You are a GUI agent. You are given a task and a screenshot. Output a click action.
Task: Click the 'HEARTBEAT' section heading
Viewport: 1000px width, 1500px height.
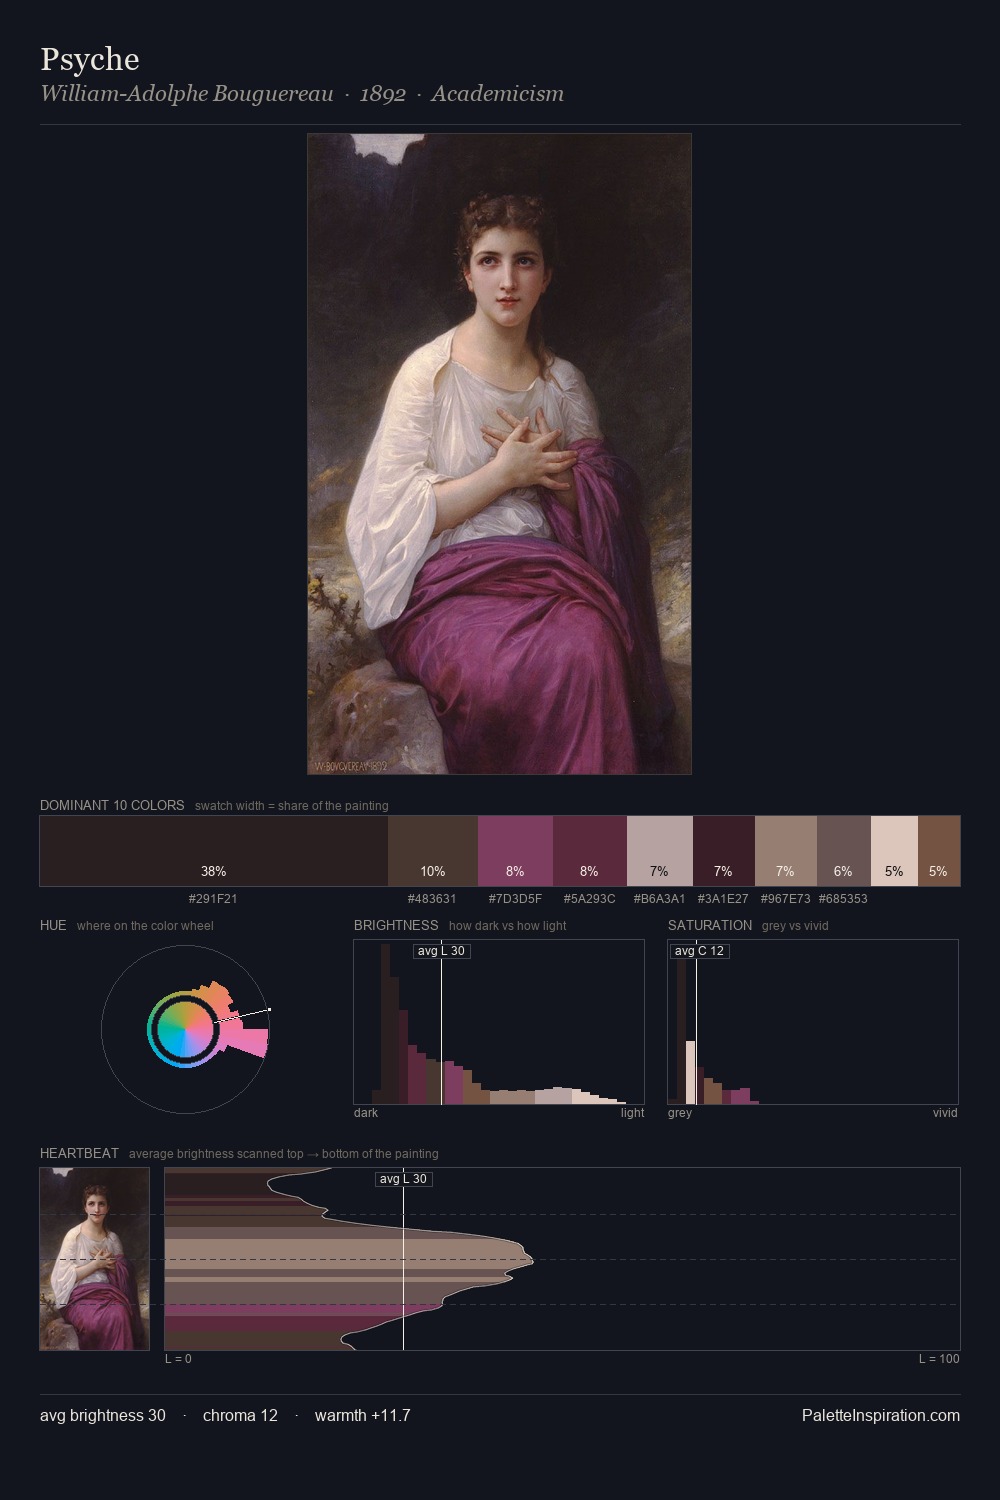79,1153
